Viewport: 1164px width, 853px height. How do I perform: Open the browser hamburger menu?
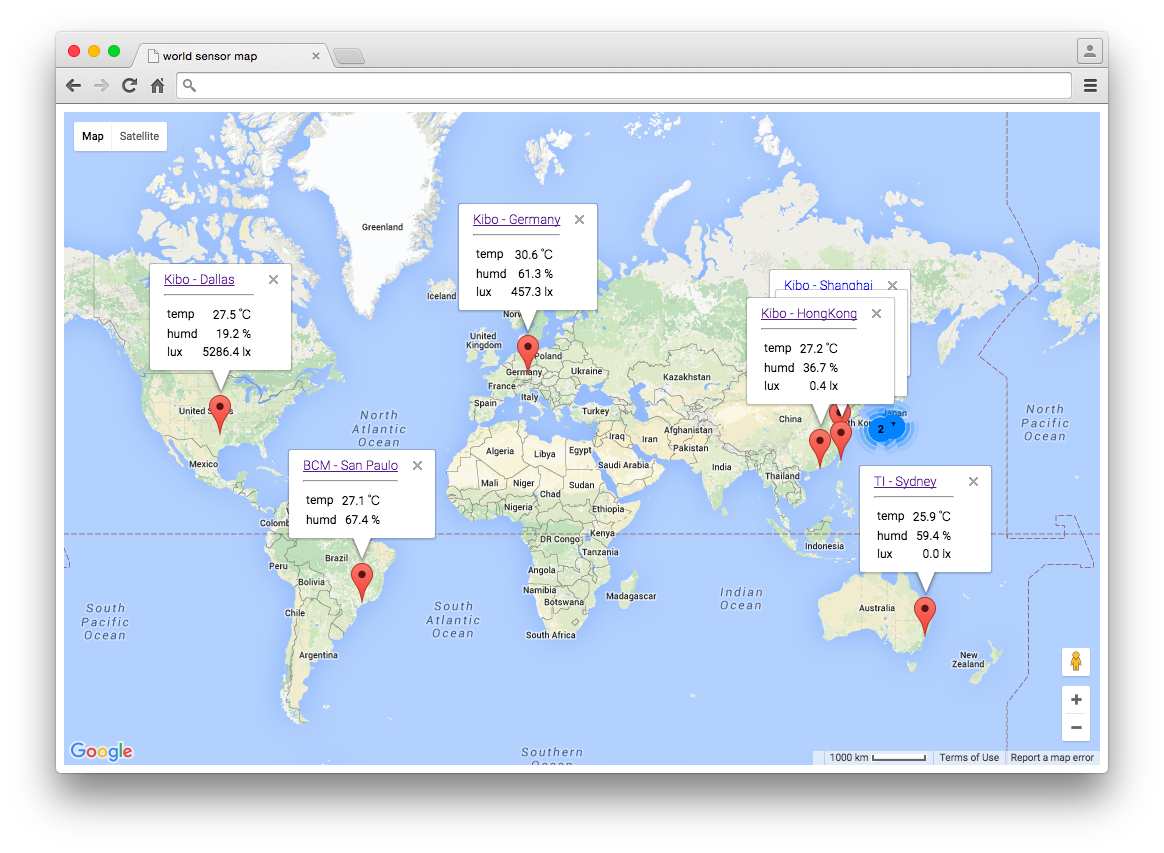(x=1090, y=86)
